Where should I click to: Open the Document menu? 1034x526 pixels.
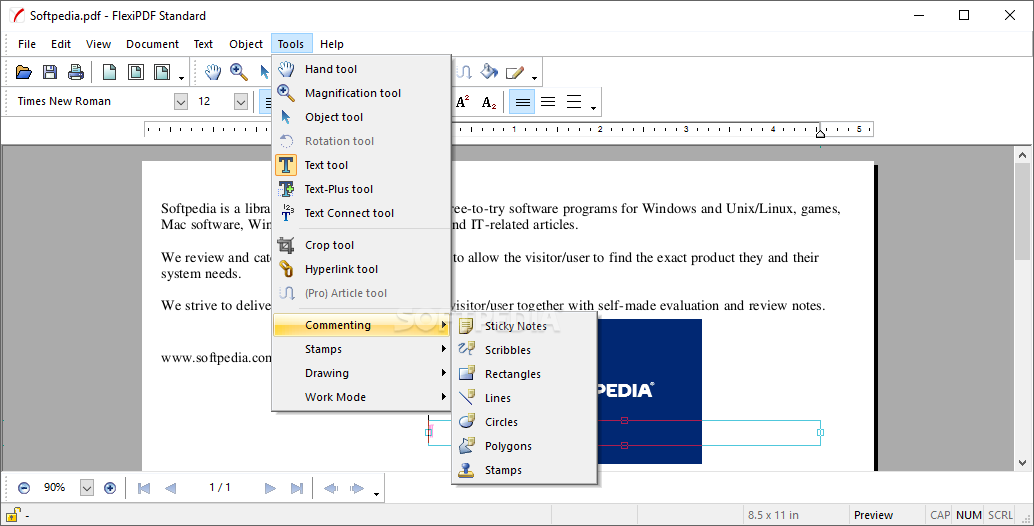point(152,44)
